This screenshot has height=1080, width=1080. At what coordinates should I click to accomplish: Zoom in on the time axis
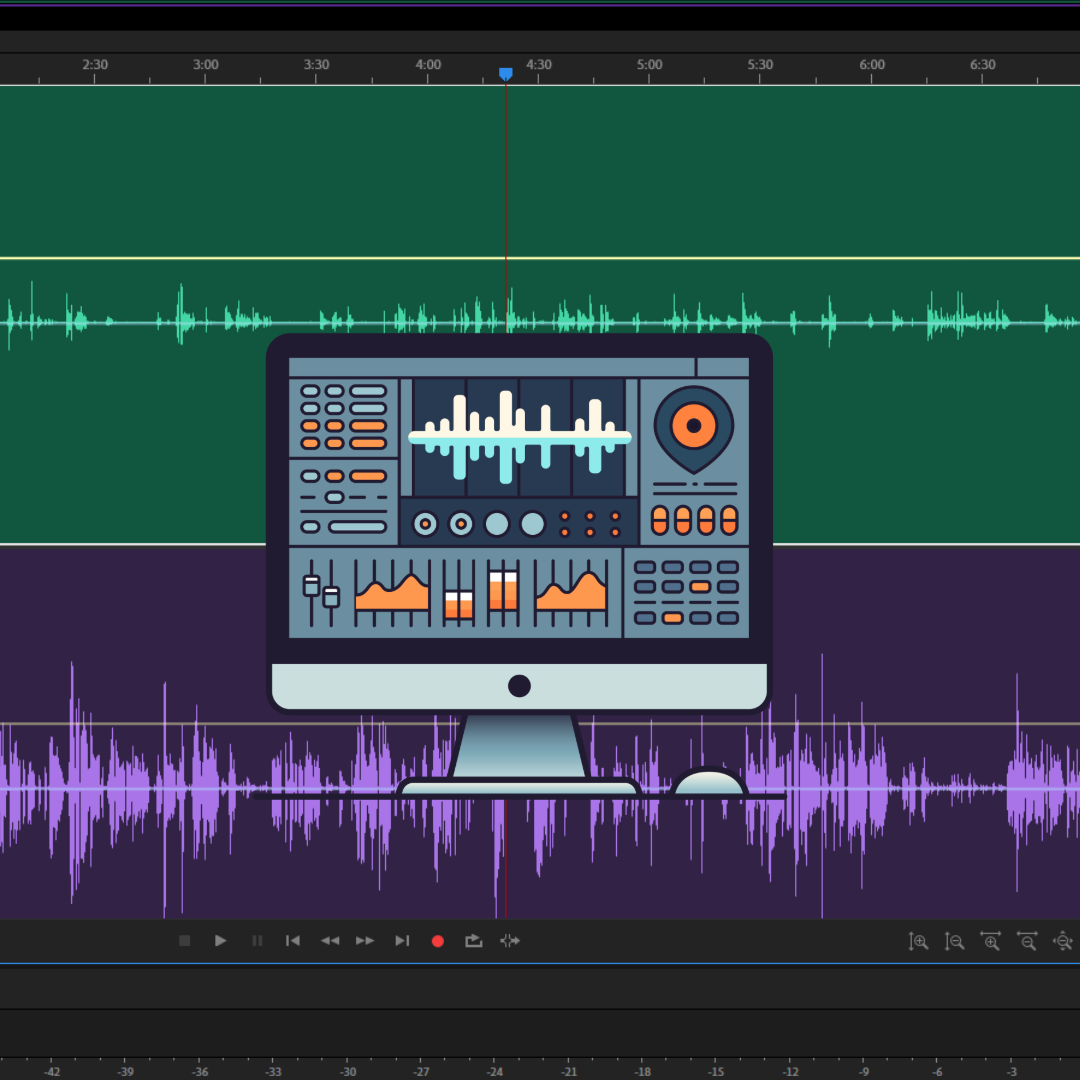[990, 941]
